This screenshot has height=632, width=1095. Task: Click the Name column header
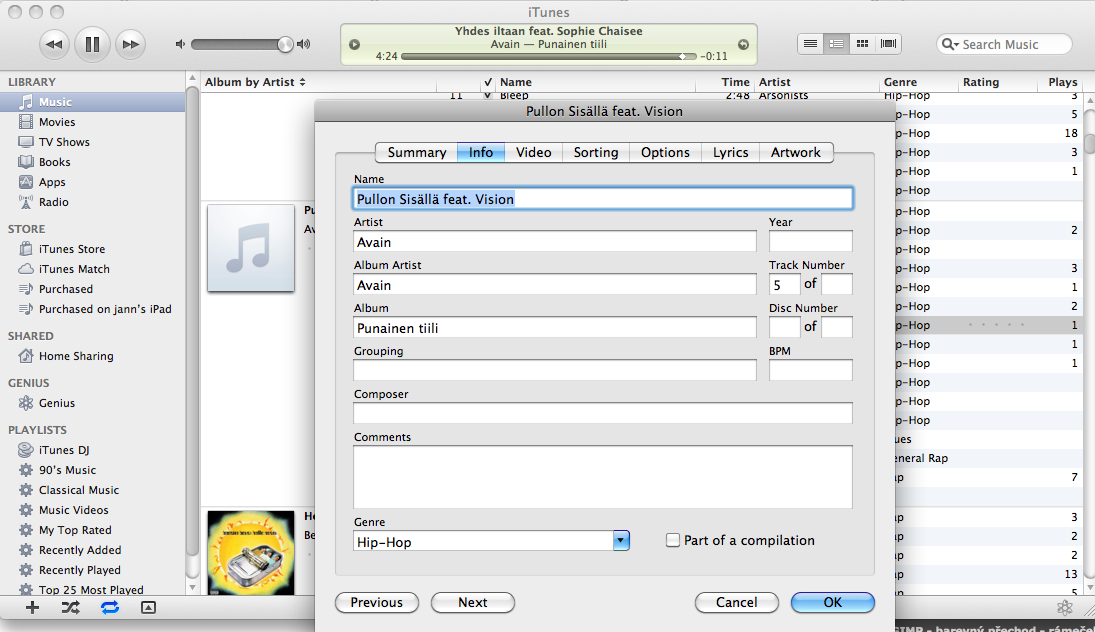[x=597, y=82]
